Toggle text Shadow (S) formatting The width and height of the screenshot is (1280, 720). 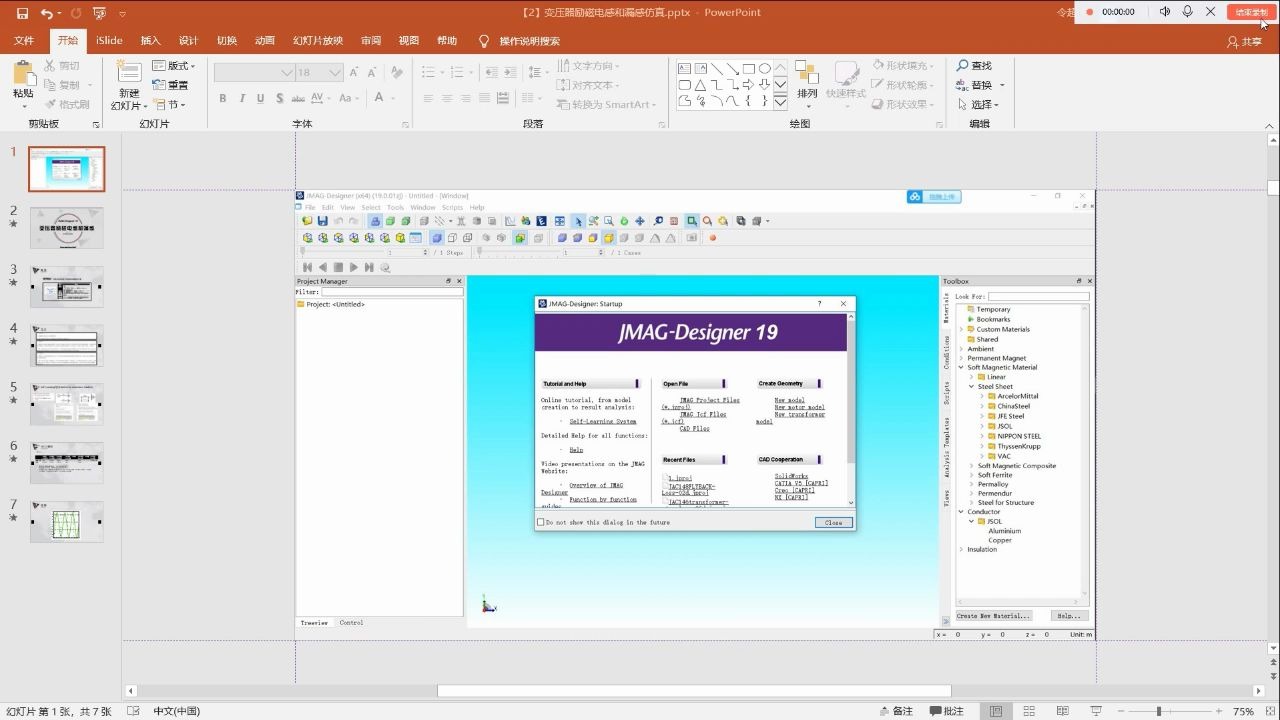pyautogui.click(x=279, y=98)
